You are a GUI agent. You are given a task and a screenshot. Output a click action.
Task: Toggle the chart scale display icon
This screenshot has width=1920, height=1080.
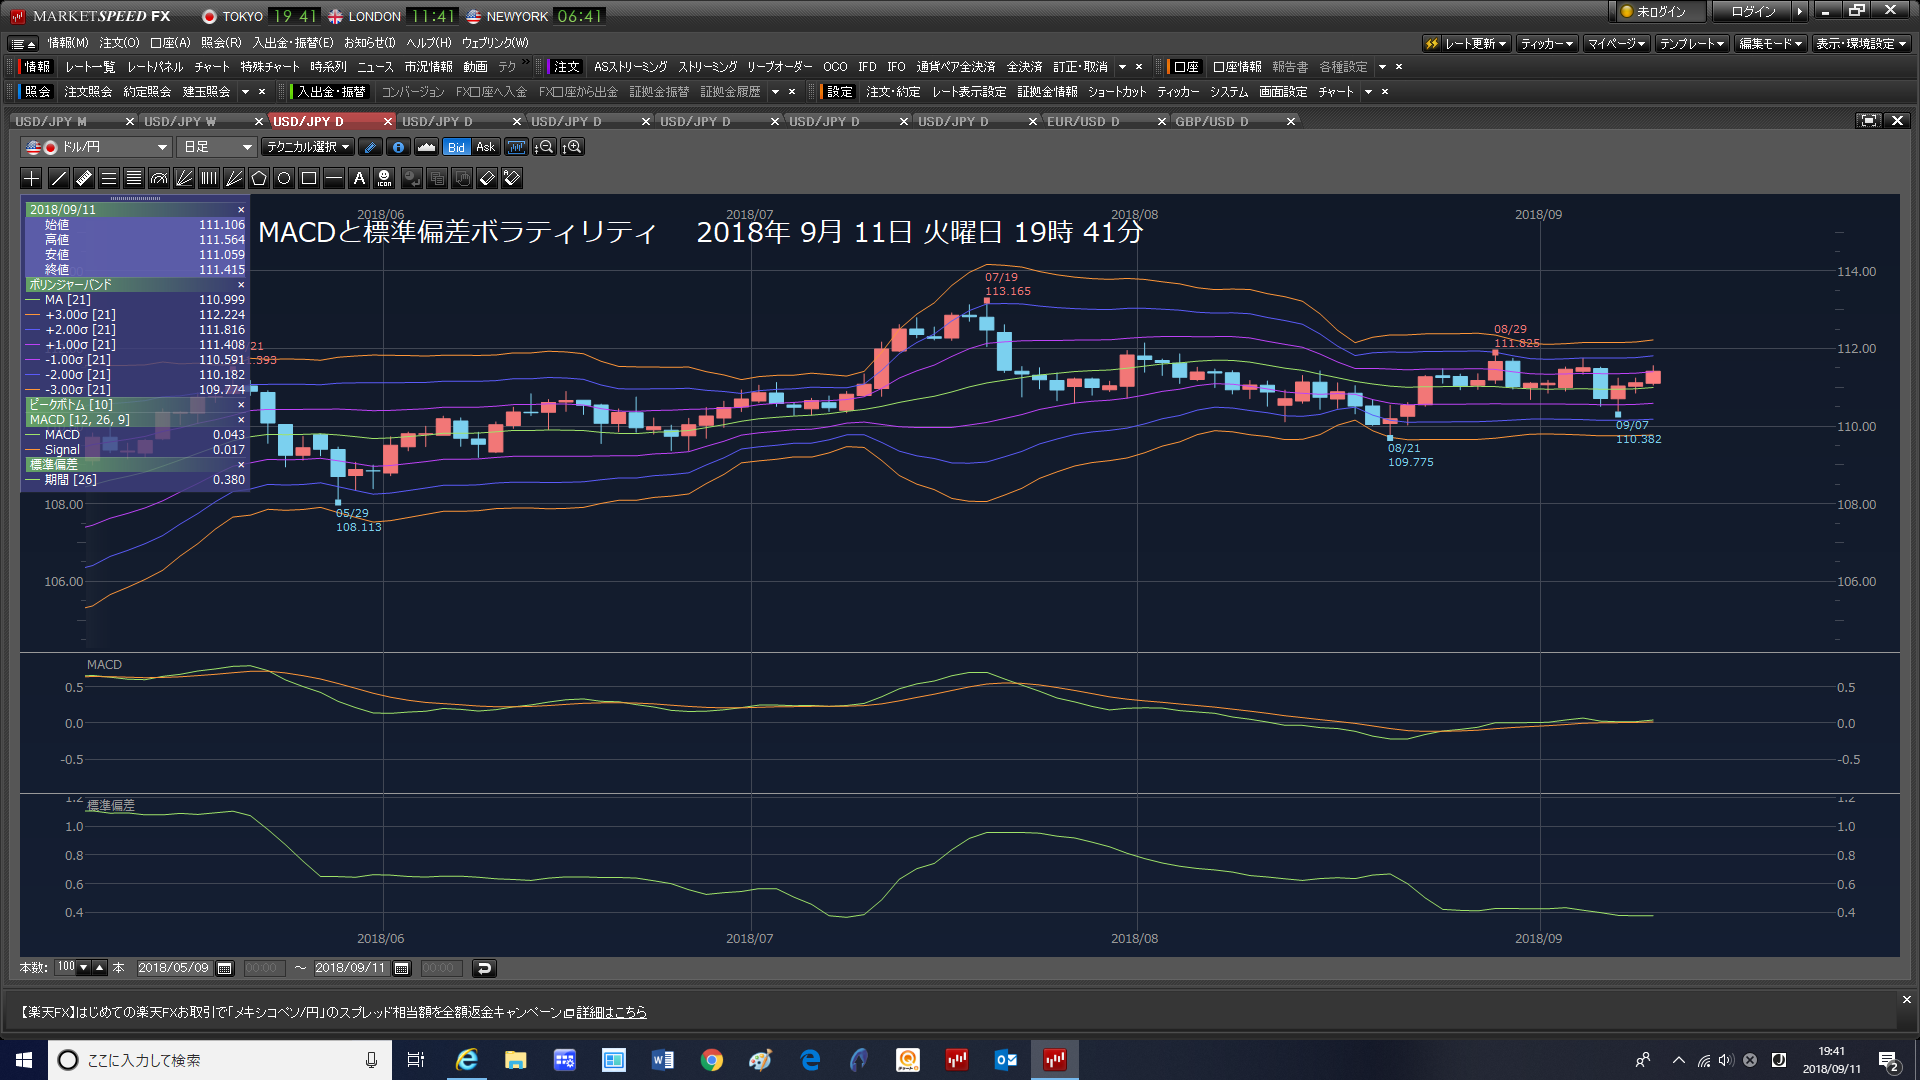point(516,147)
